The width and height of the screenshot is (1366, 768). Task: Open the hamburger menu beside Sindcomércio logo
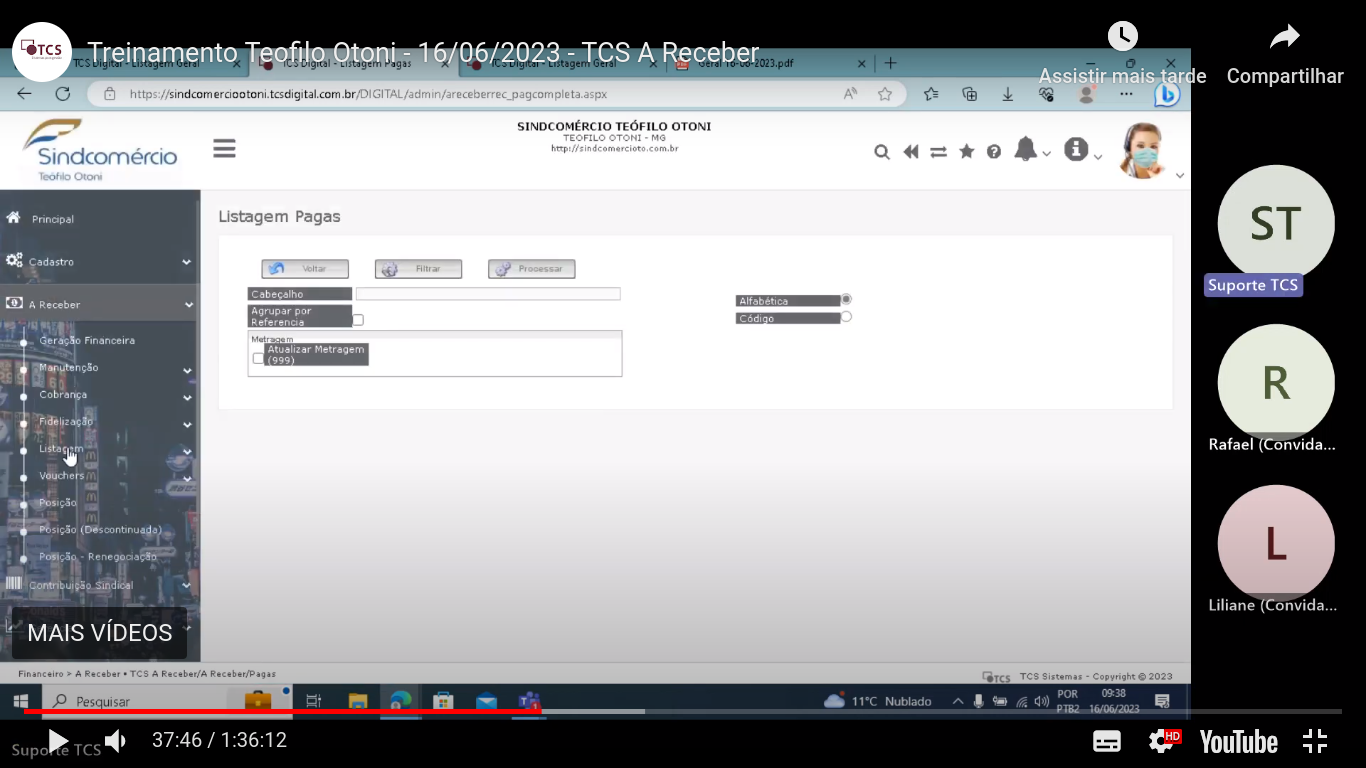click(x=224, y=149)
